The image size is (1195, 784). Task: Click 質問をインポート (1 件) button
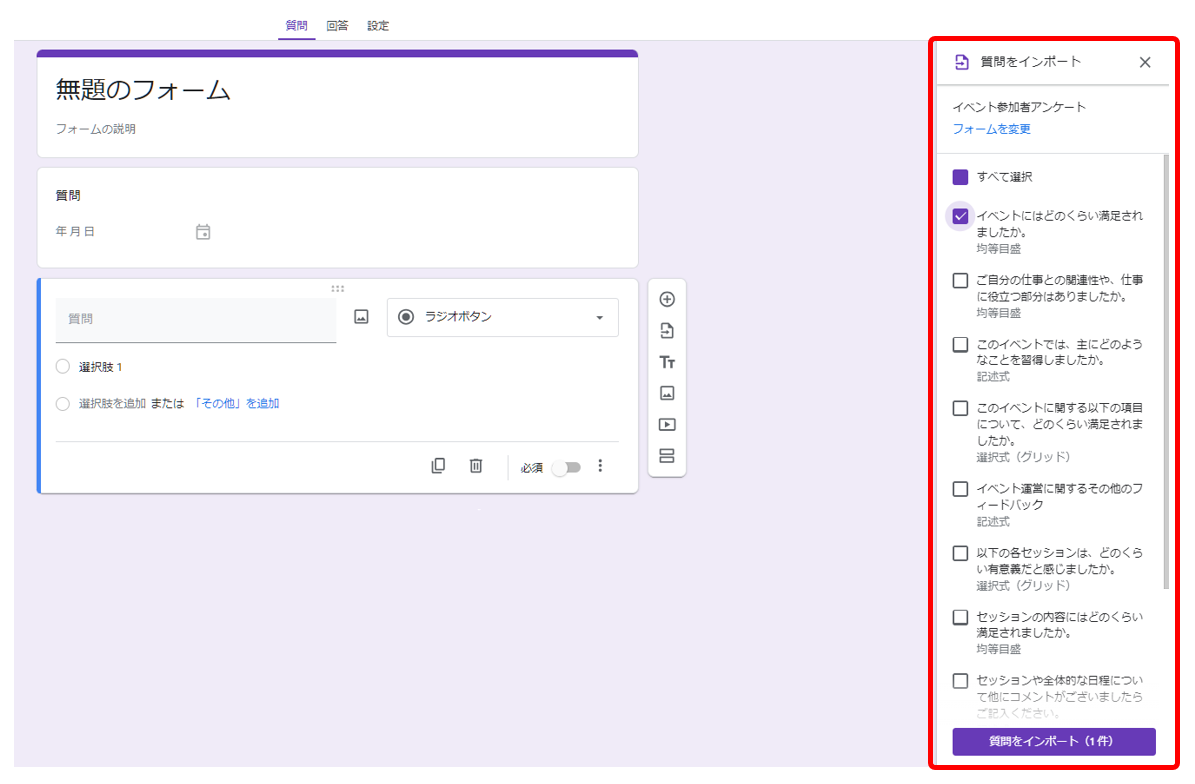click(1054, 741)
